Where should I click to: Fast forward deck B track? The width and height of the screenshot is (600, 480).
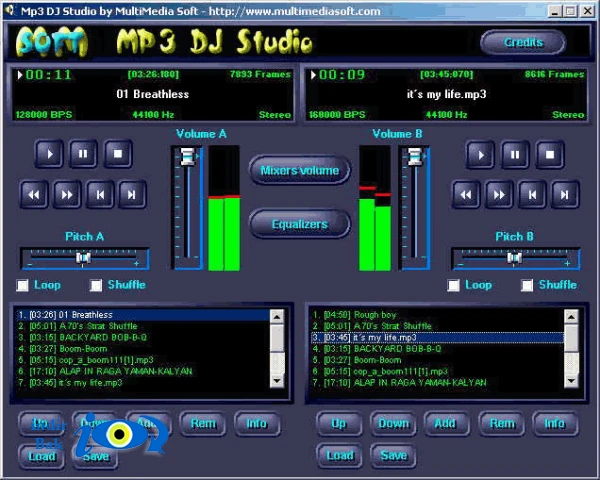tap(499, 195)
